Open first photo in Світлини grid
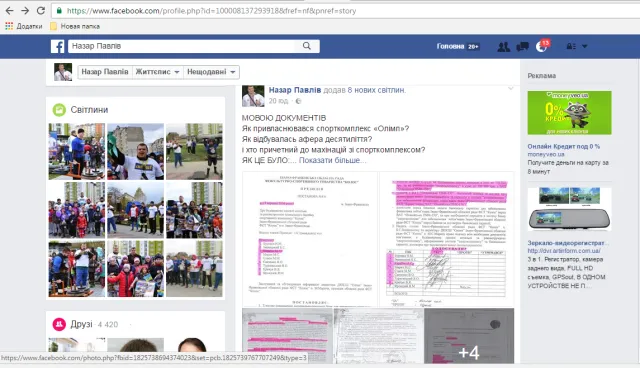The image size is (640, 368). 77,151
